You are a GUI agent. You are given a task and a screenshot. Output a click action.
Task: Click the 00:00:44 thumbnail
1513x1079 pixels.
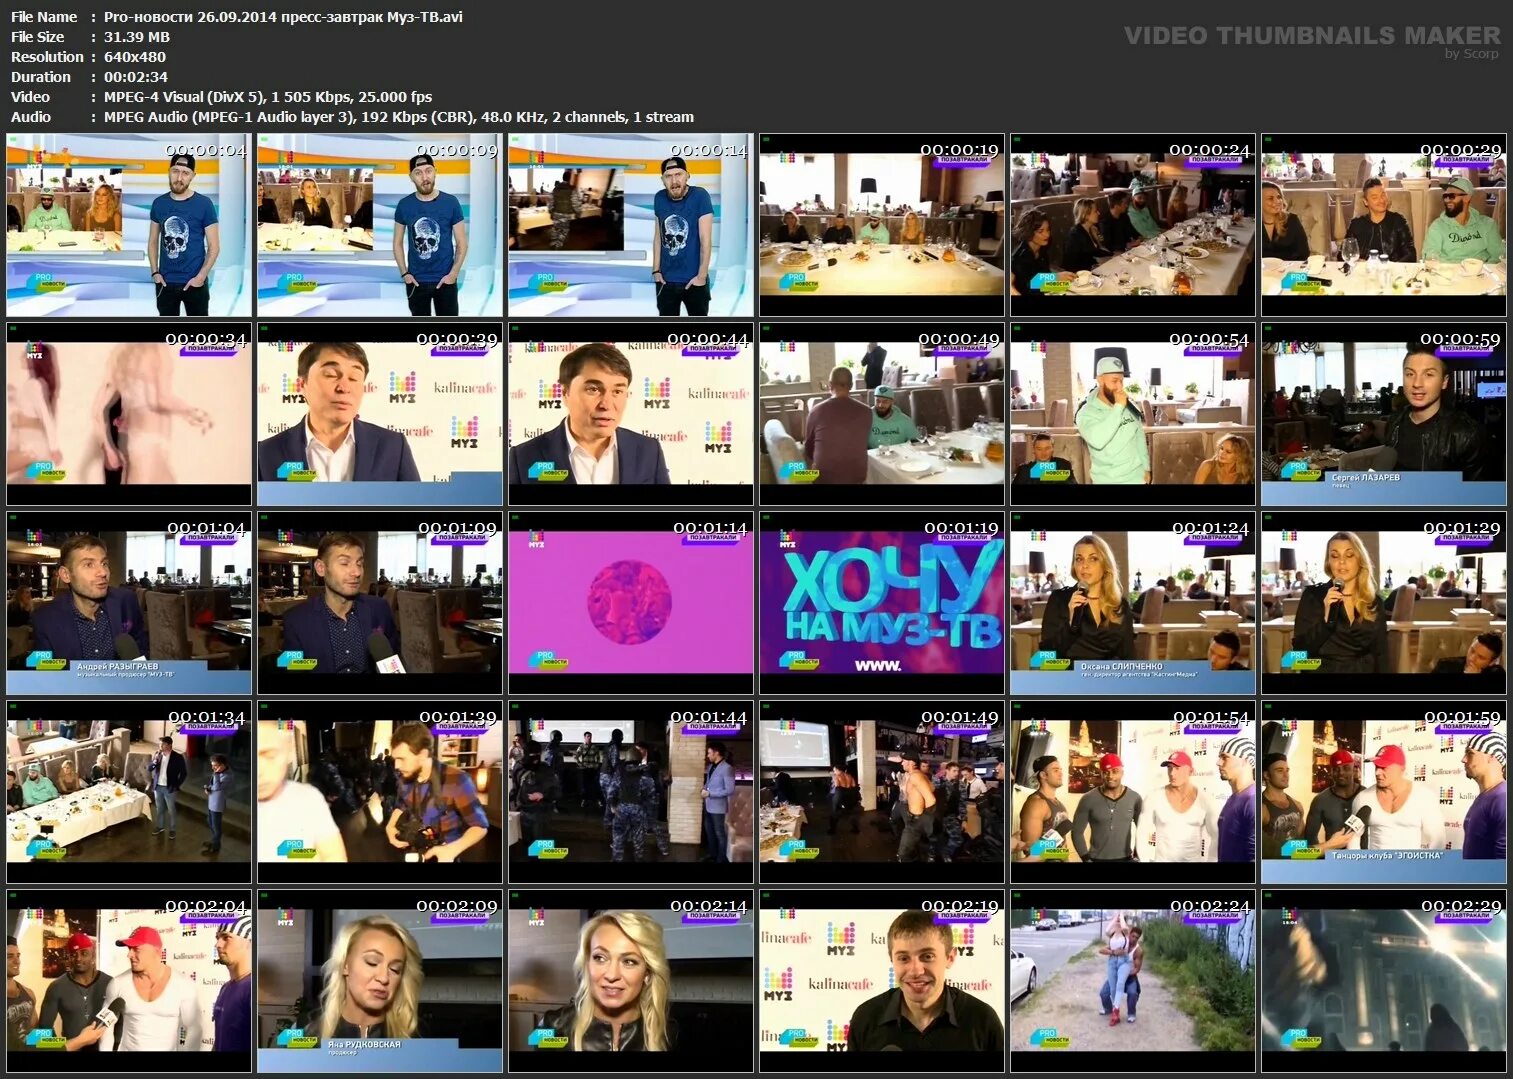[631, 414]
